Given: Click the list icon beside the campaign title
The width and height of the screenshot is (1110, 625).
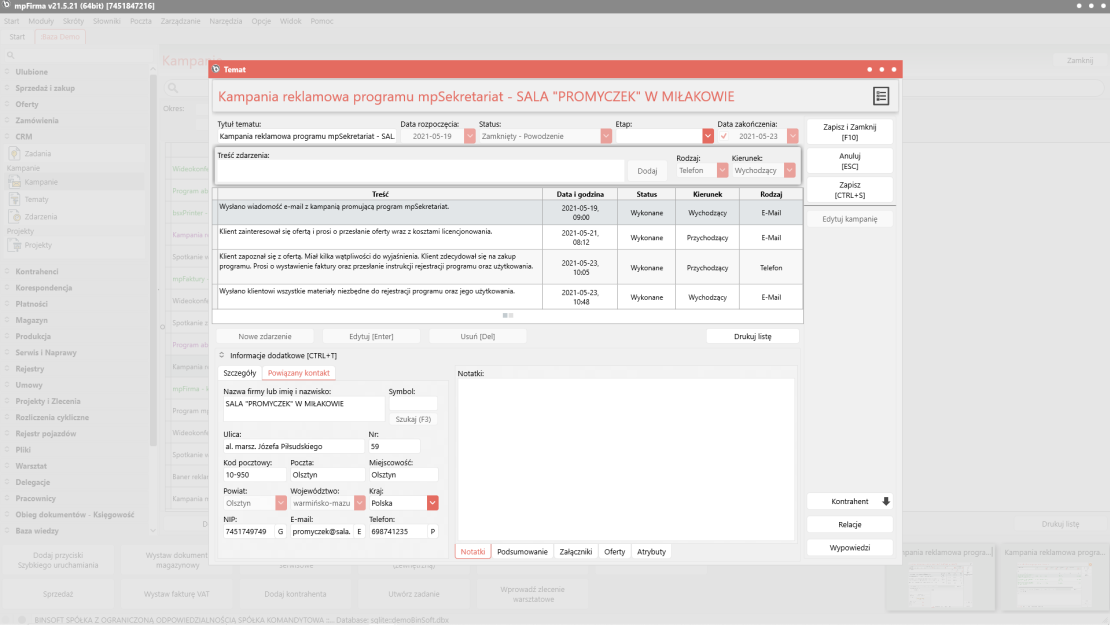Looking at the screenshot, I should (x=881, y=96).
